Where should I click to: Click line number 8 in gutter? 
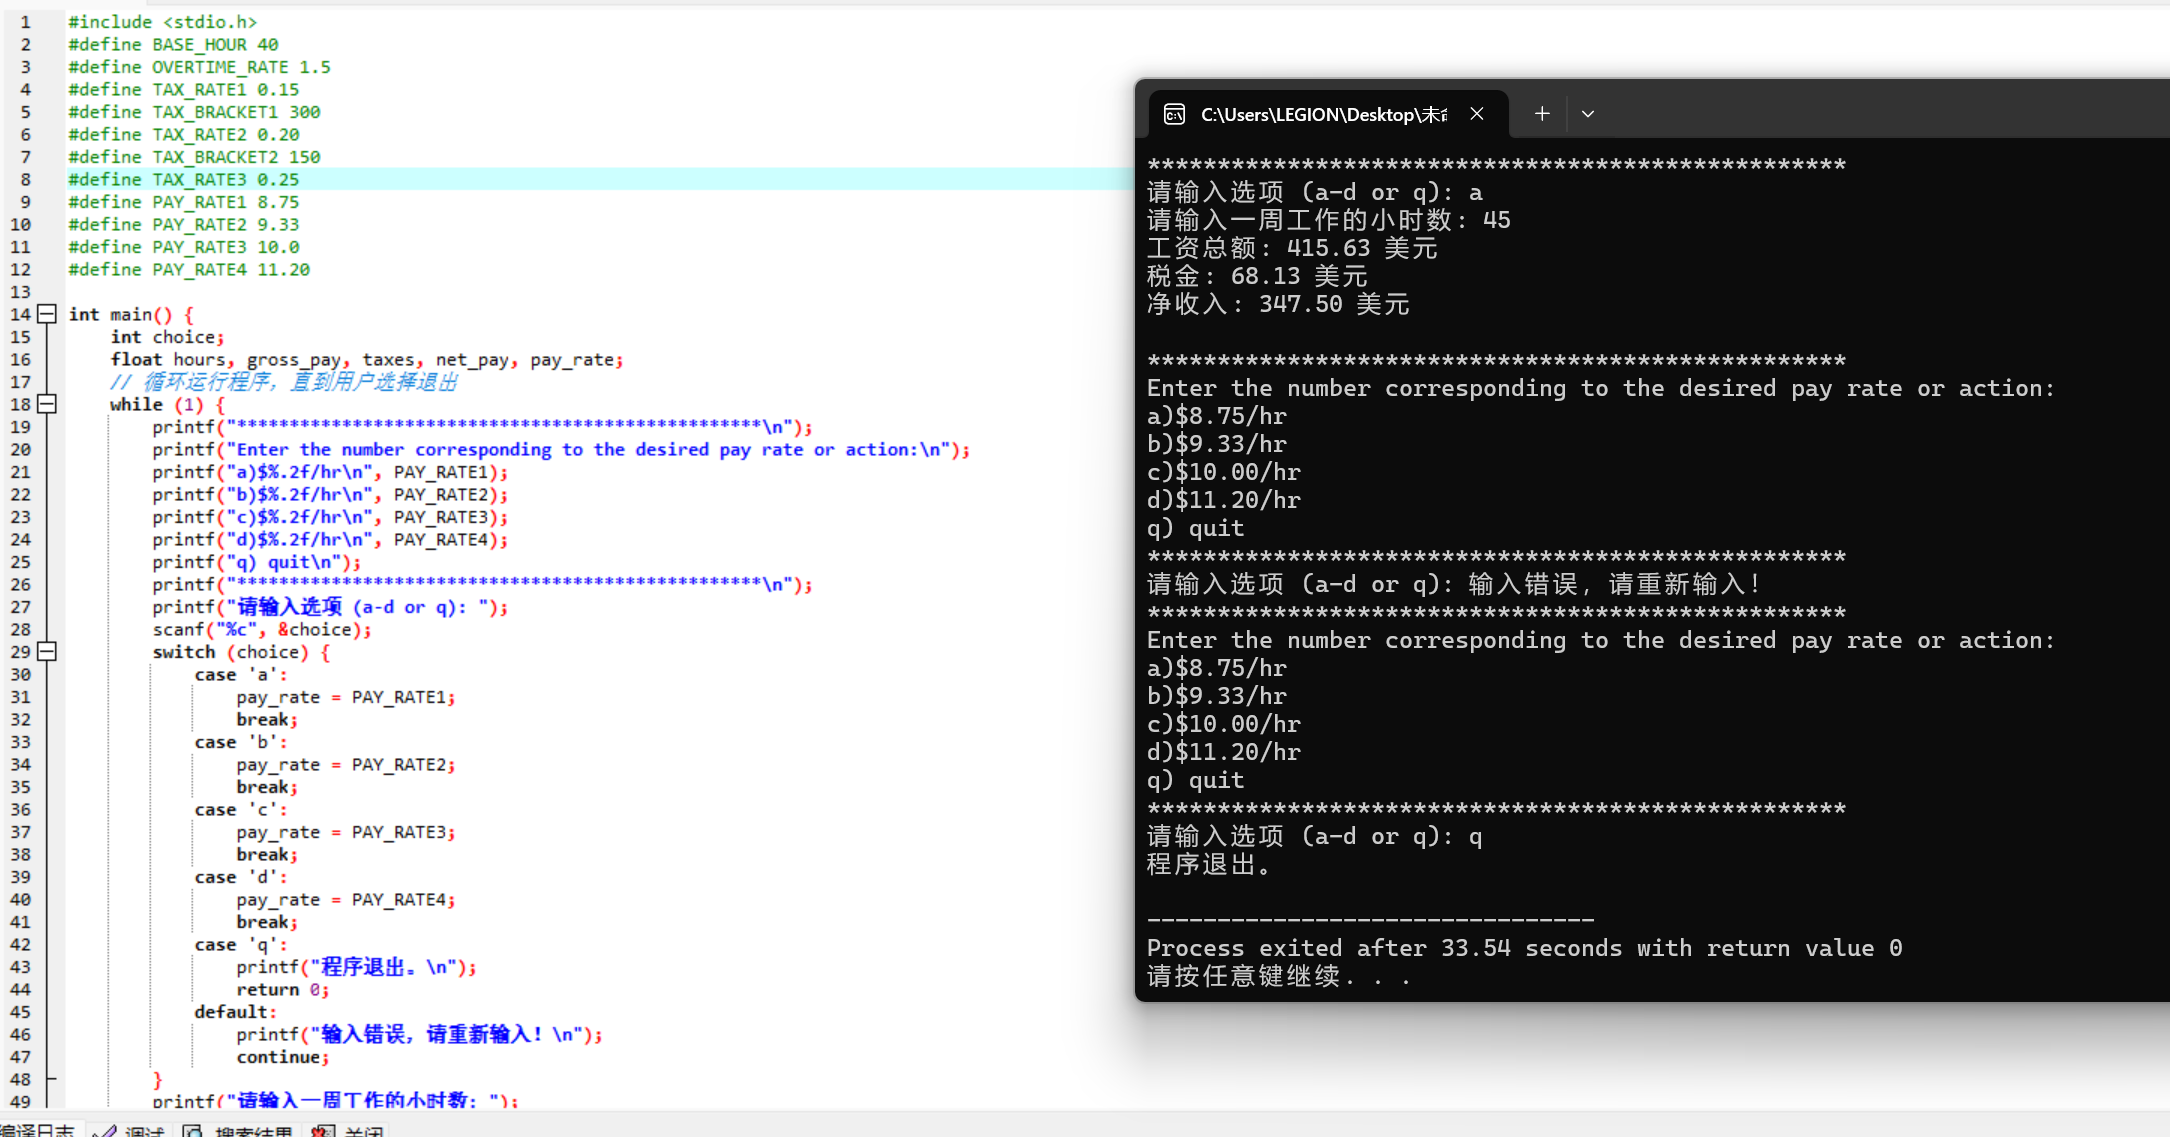25,179
